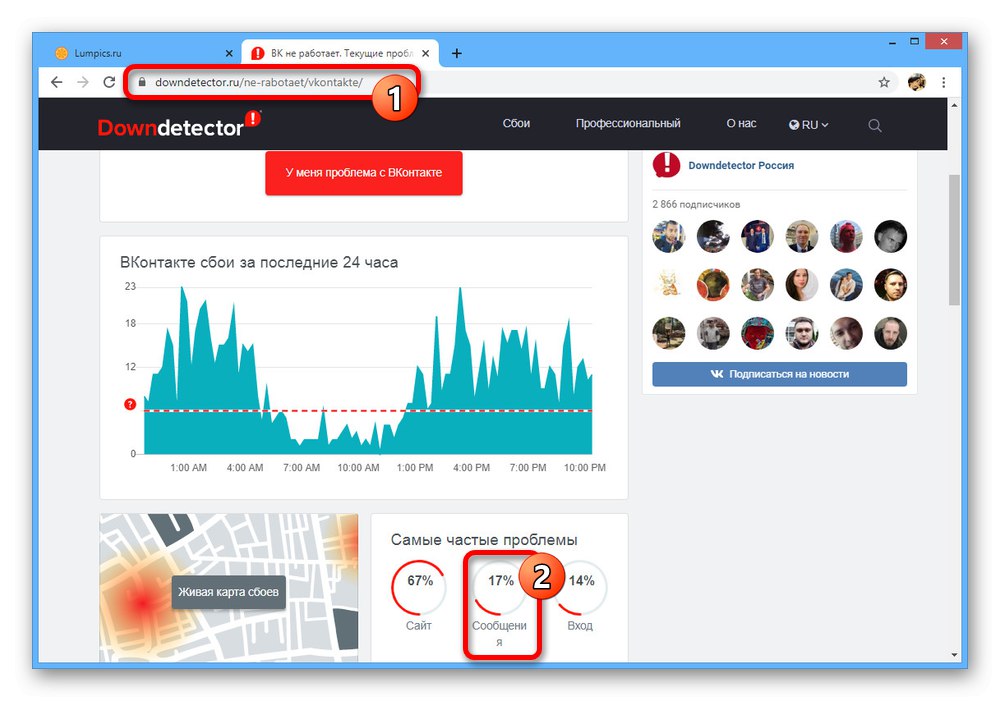The image size is (1000, 701).
Task: Click the page vertical scrollbar thumb
Action: click(954, 239)
